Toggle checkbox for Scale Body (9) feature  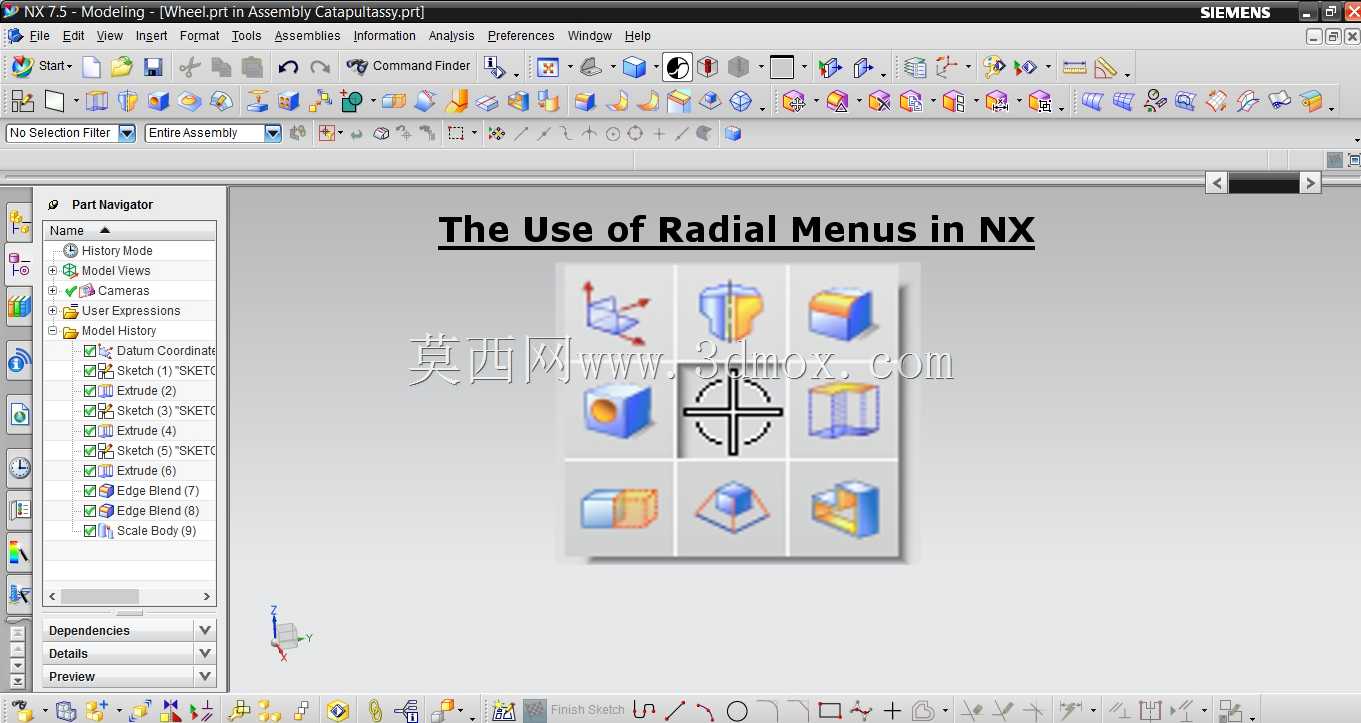coord(90,531)
